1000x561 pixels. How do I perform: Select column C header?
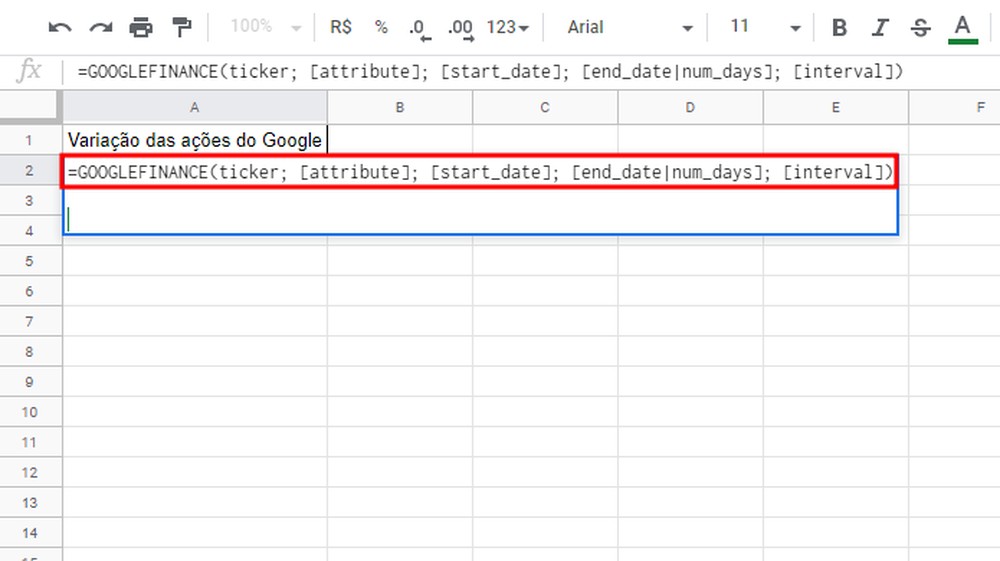545,107
